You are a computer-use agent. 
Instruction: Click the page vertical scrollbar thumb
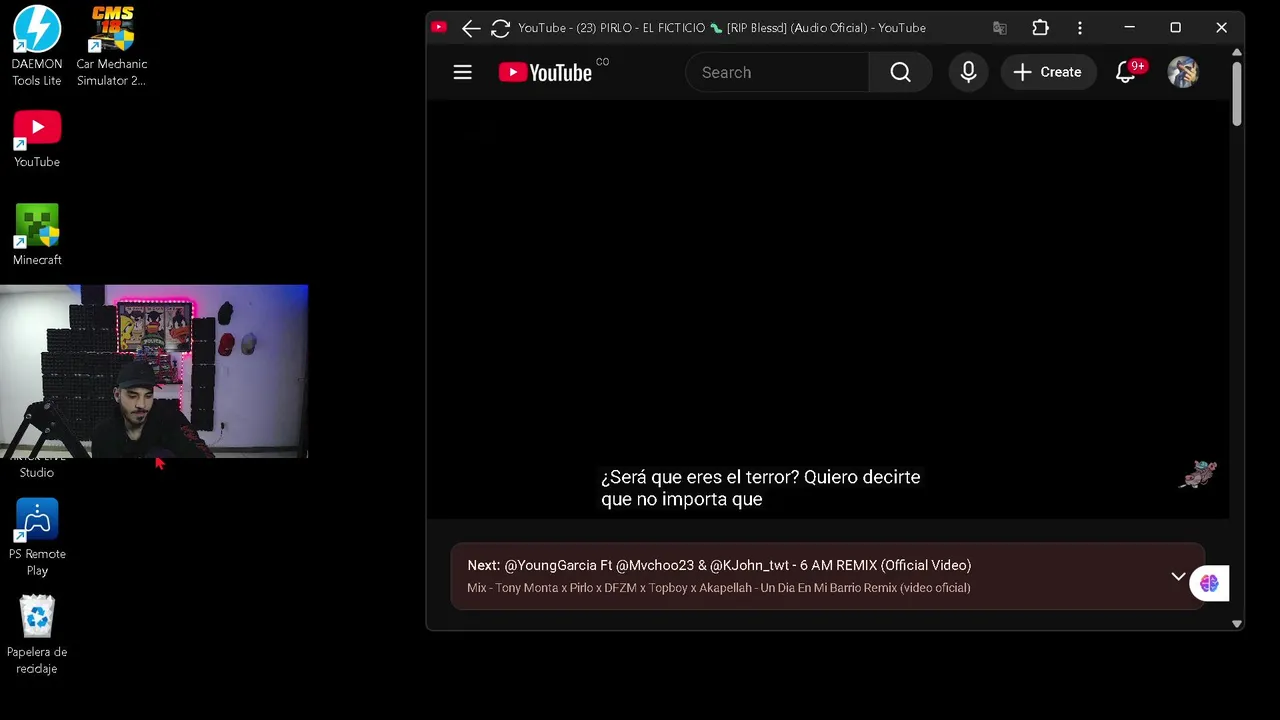coord(1236,93)
